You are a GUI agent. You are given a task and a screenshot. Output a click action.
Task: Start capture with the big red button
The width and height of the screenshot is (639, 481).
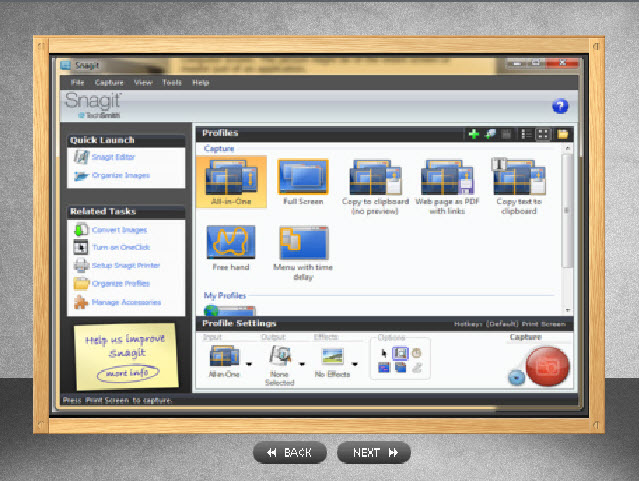click(x=547, y=366)
